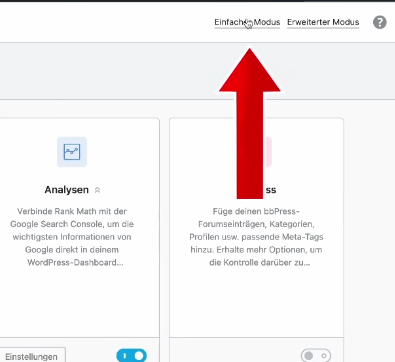Click the Analysen chart icon

click(72, 152)
